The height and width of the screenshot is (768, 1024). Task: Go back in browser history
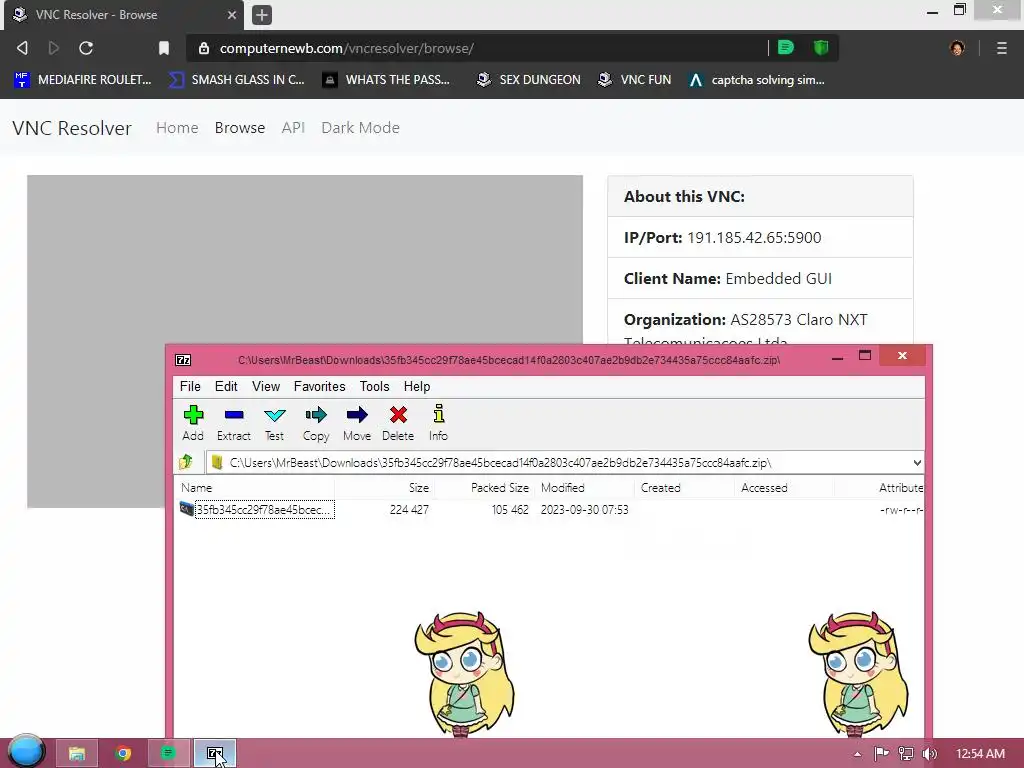tap(22, 48)
